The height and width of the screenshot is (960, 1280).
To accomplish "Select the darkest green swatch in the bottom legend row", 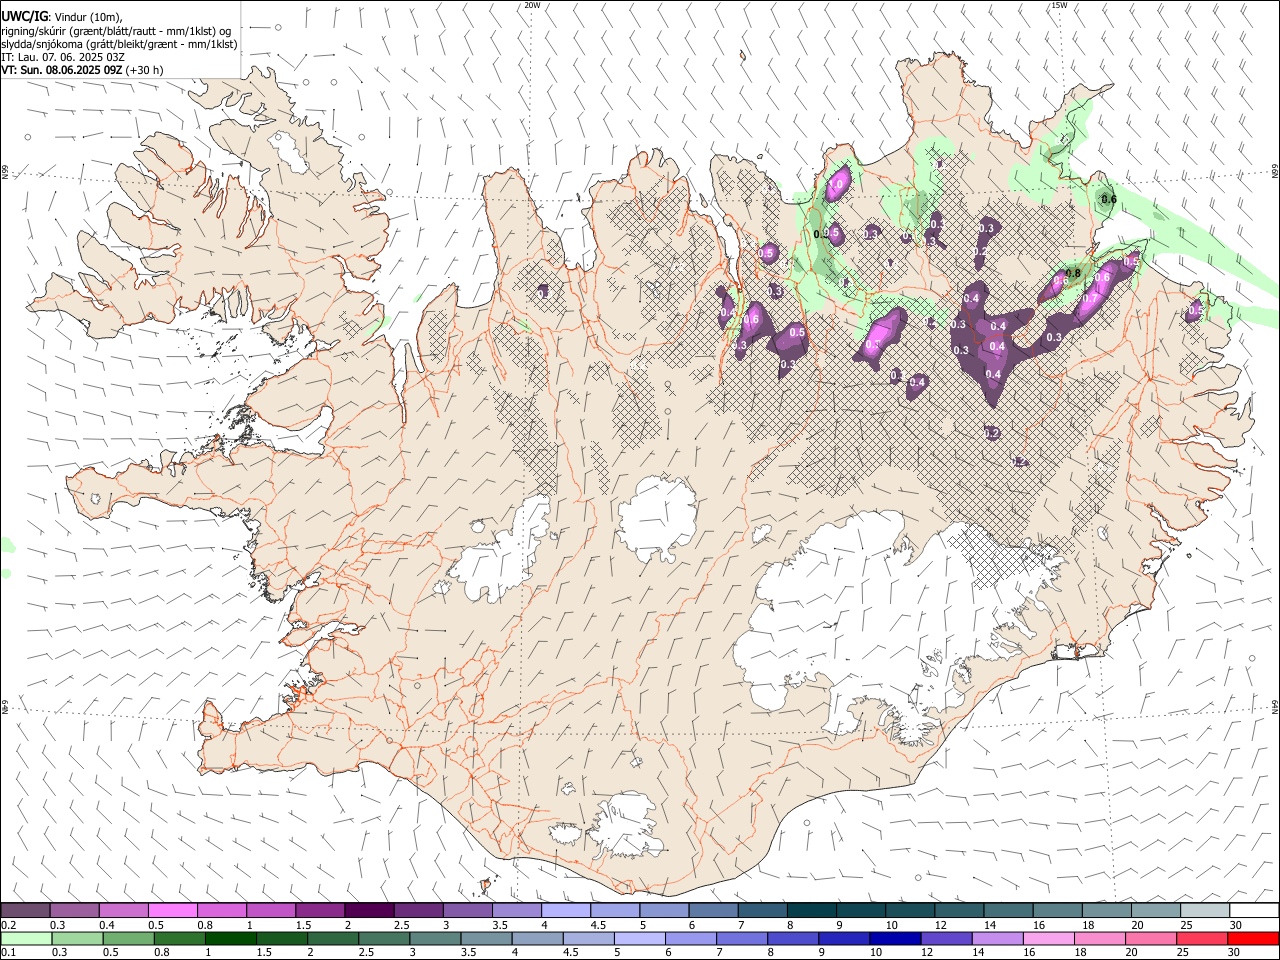I will tap(229, 939).
